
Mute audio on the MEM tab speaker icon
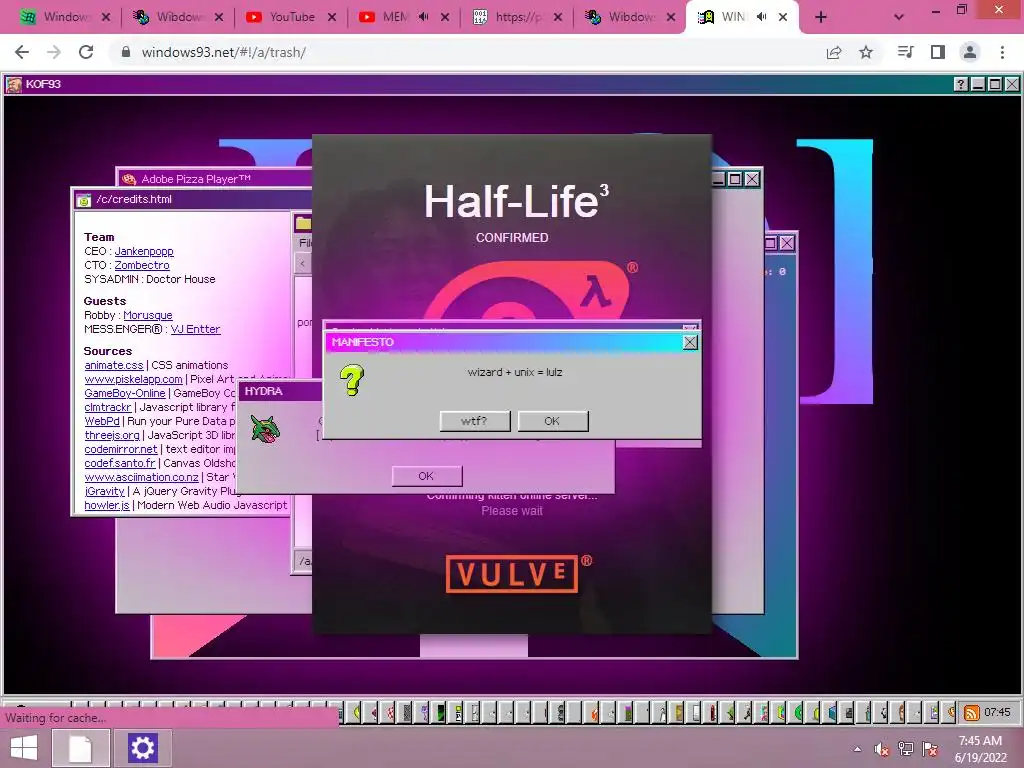(423, 17)
